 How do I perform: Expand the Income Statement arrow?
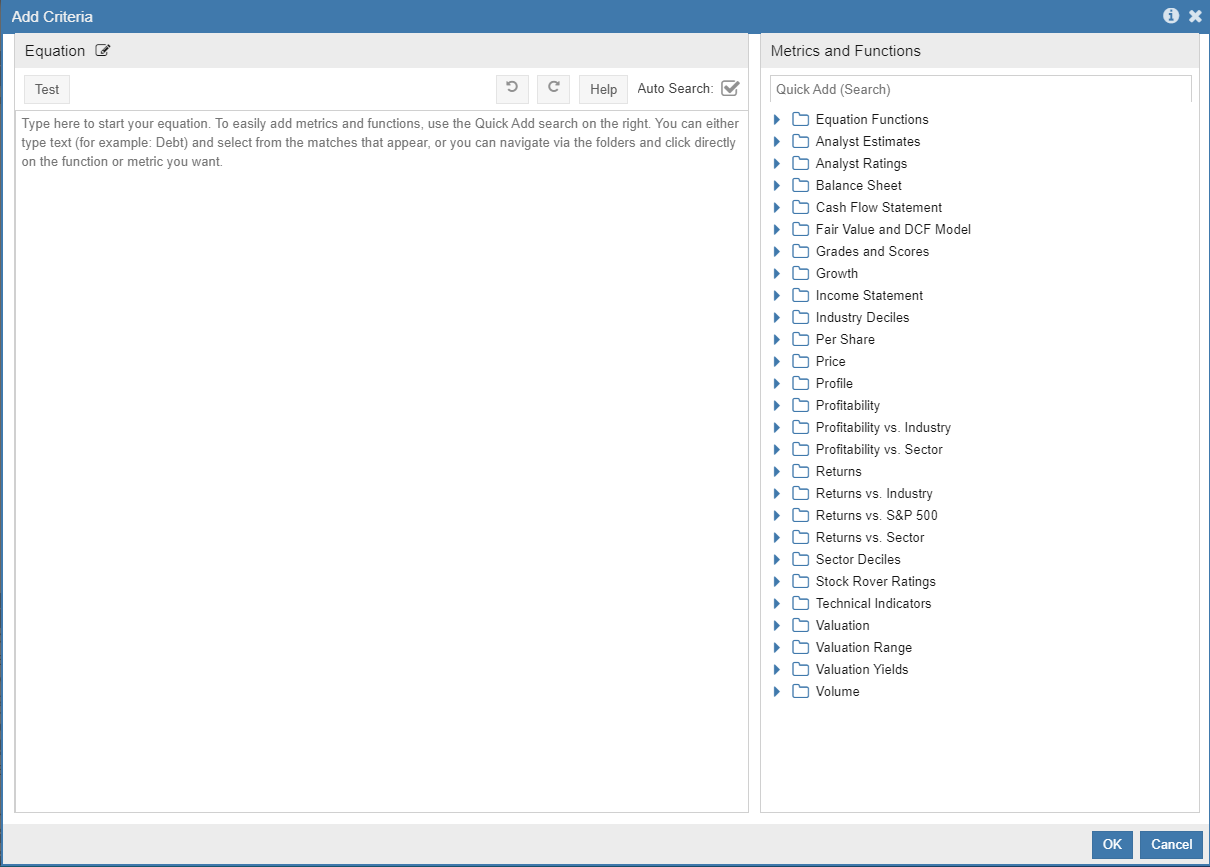pyautogui.click(x=777, y=295)
